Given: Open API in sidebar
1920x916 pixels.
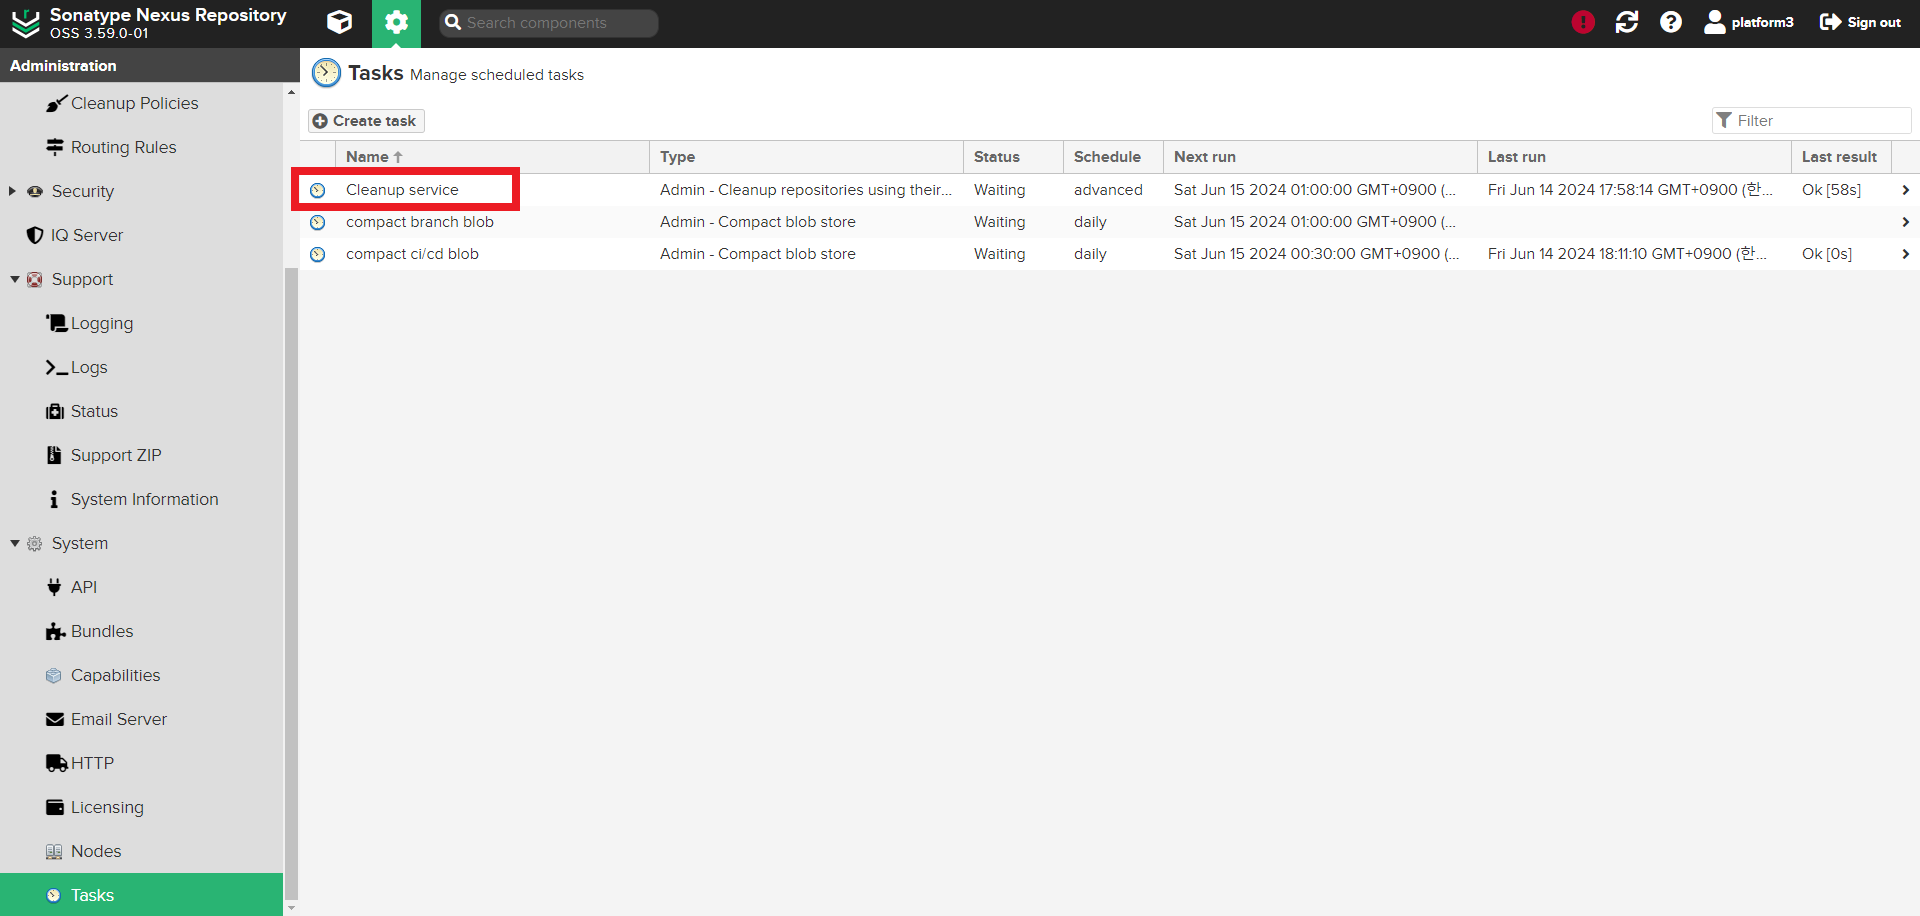Looking at the screenshot, I should tap(84, 587).
